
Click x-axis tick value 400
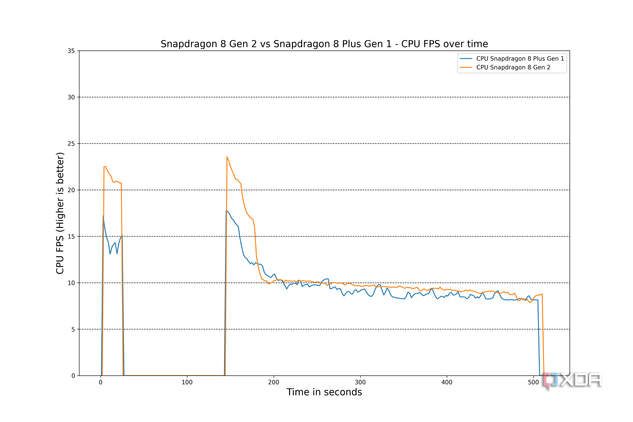click(x=446, y=382)
